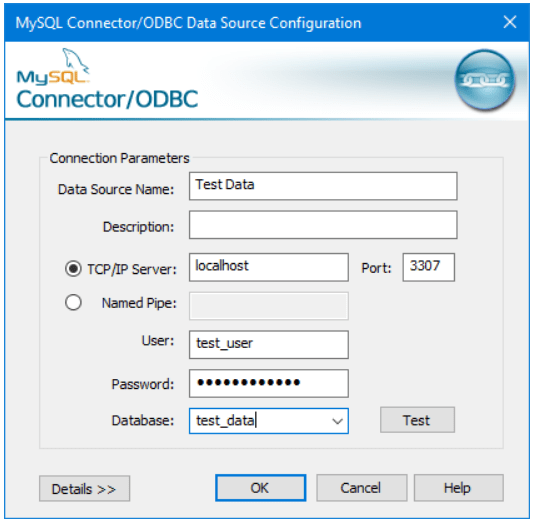The image size is (535, 520).
Task: Click the Cancel button
Action: click(x=361, y=488)
